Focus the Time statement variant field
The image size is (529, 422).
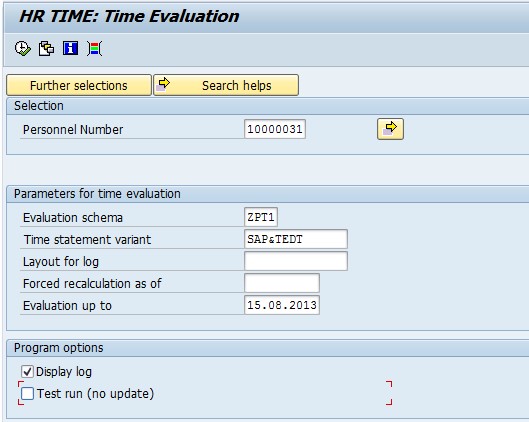[296, 239]
